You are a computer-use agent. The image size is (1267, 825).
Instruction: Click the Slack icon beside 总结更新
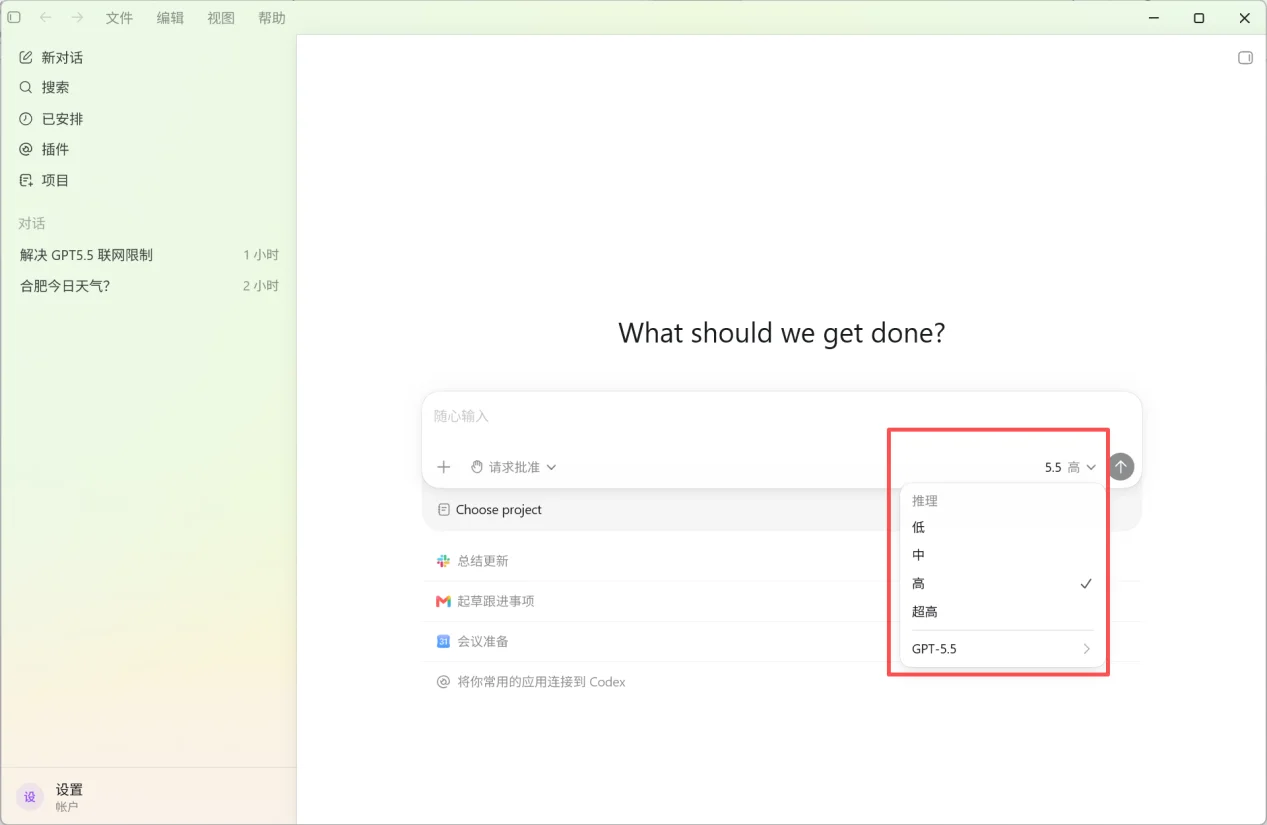pos(443,561)
